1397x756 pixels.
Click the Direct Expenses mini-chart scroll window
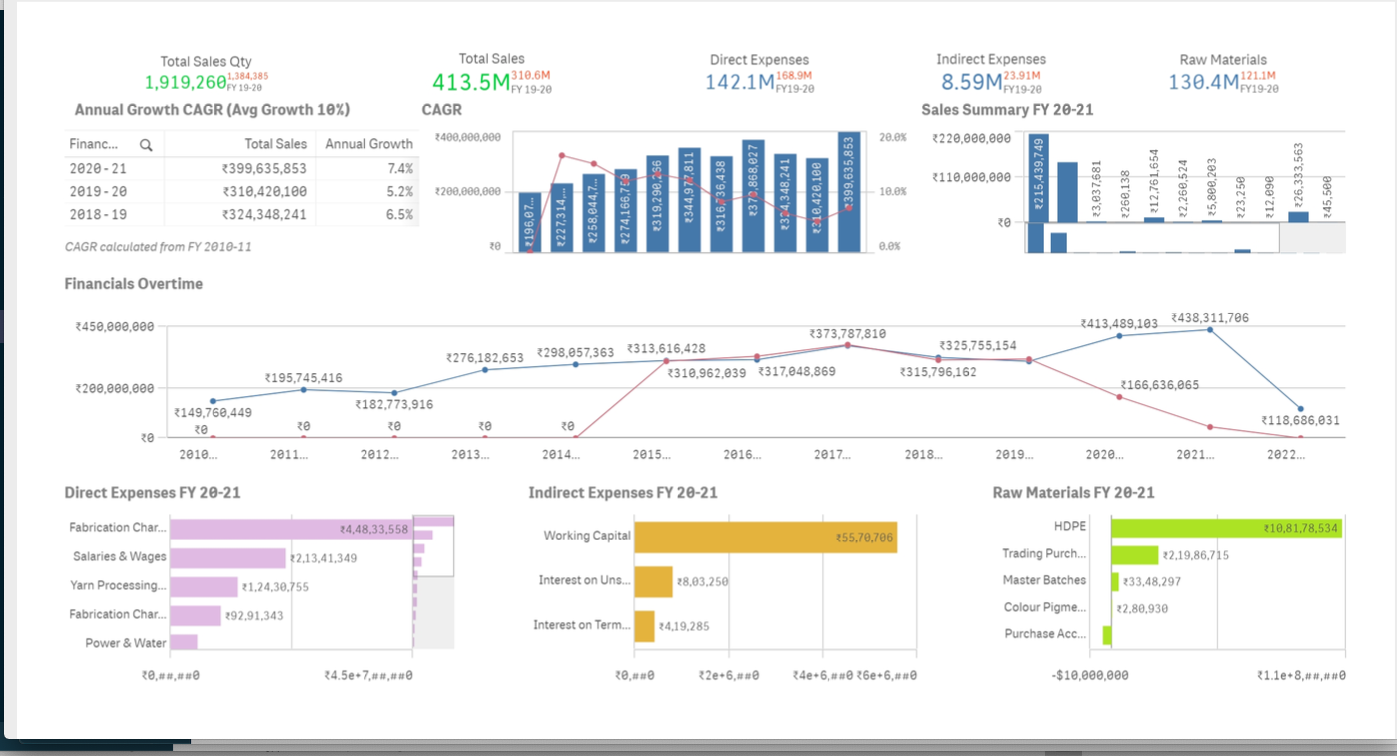[433, 546]
